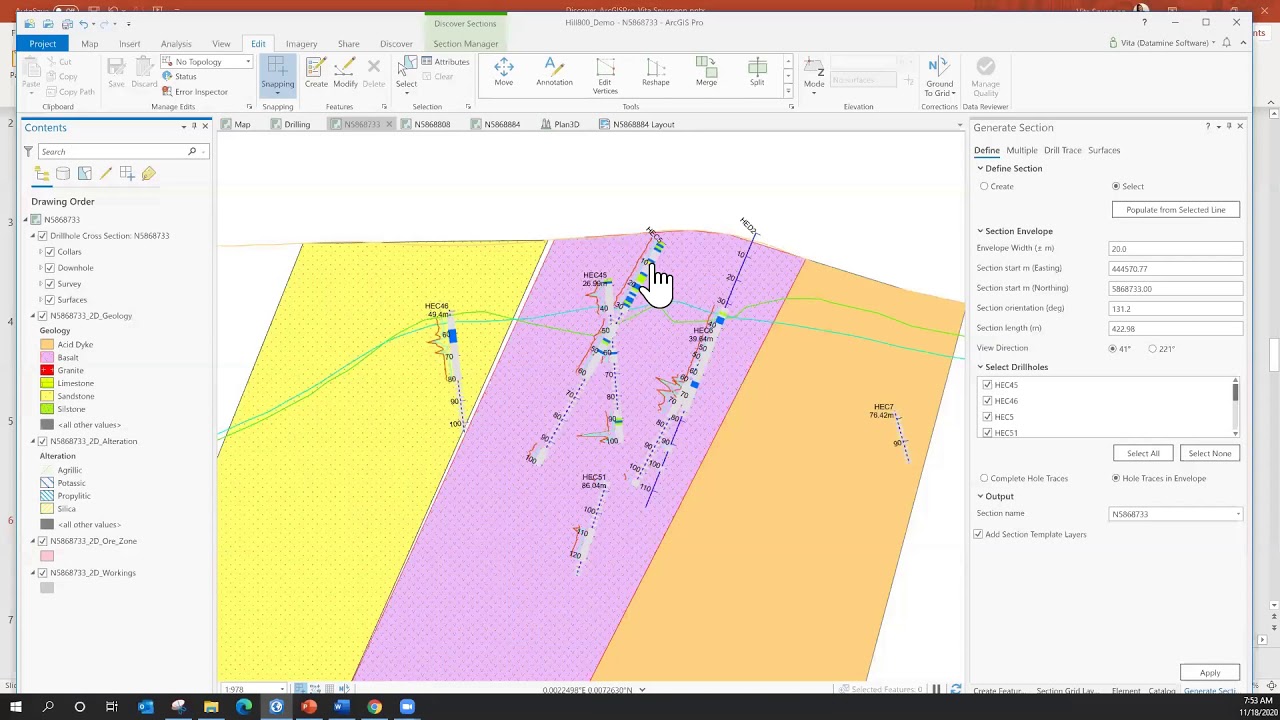Image resolution: width=1280 pixels, height=720 pixels.
Task: Toggle Surfaces layer visibility
Action: (50, 300)
